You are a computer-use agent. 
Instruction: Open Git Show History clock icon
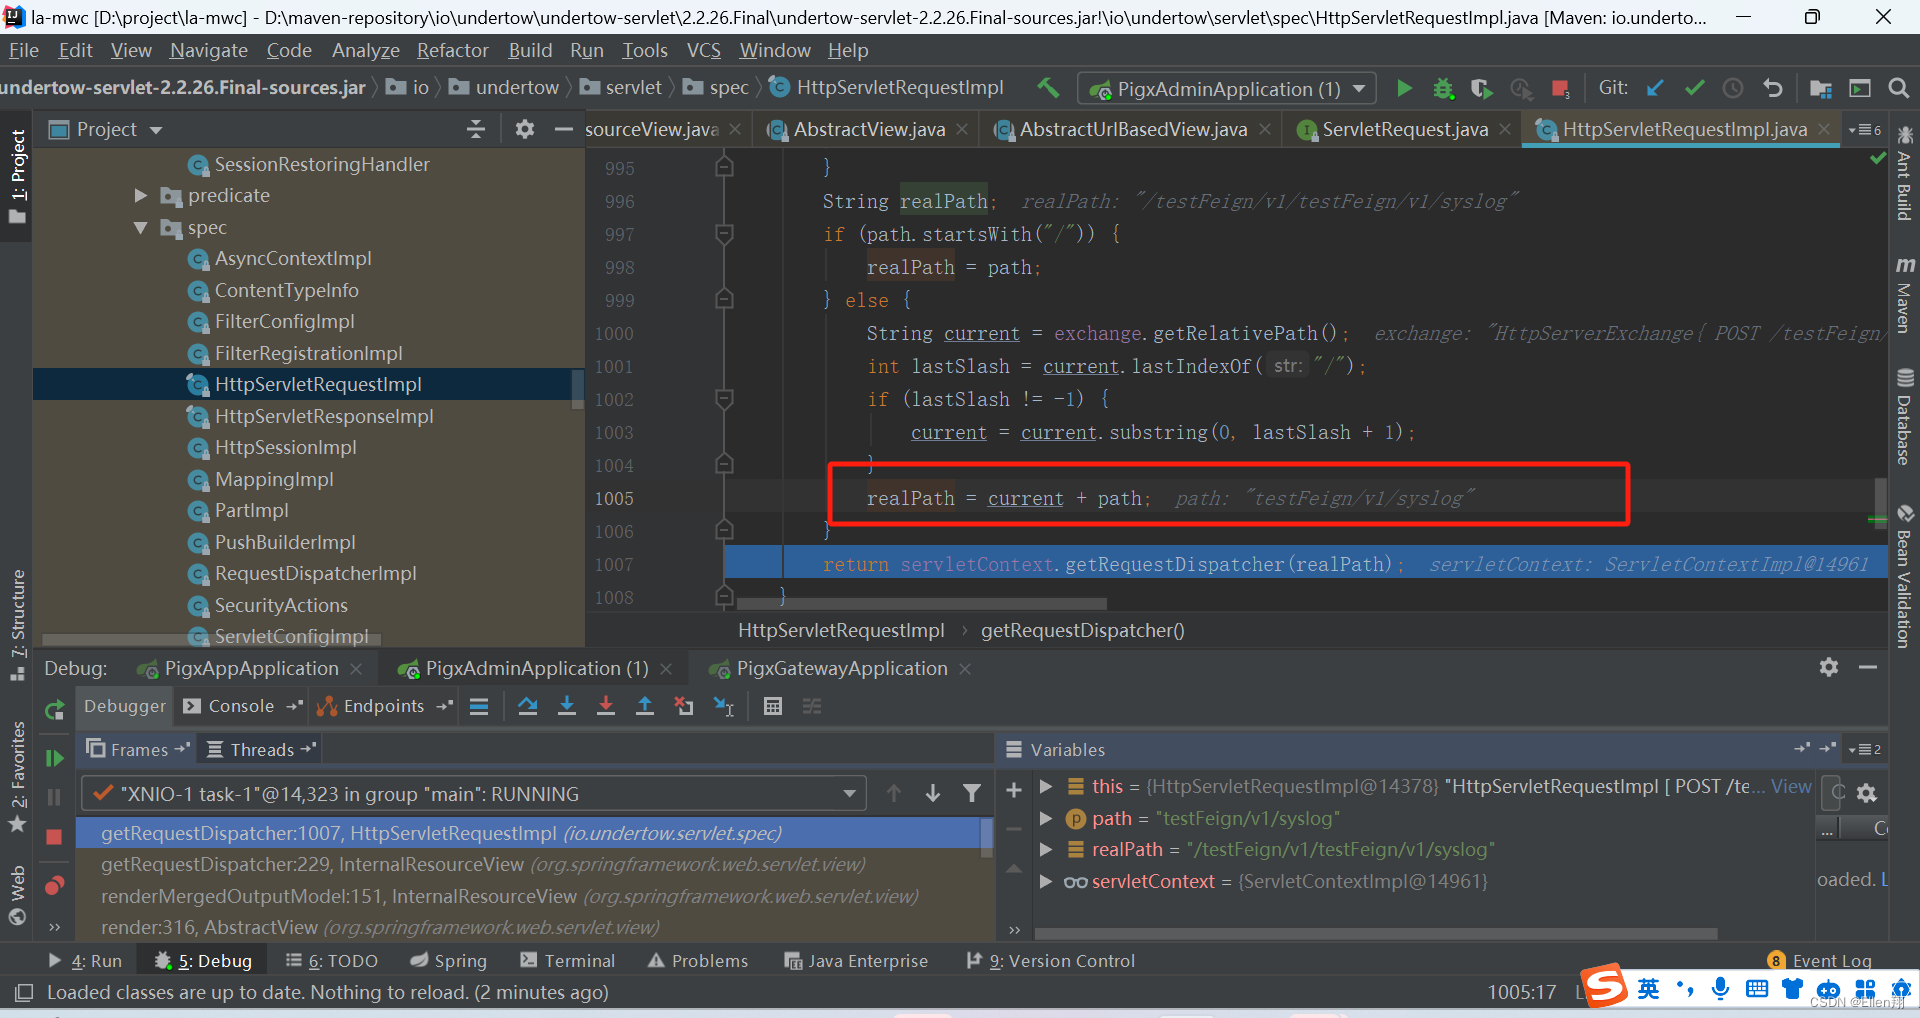point(1733,88)
